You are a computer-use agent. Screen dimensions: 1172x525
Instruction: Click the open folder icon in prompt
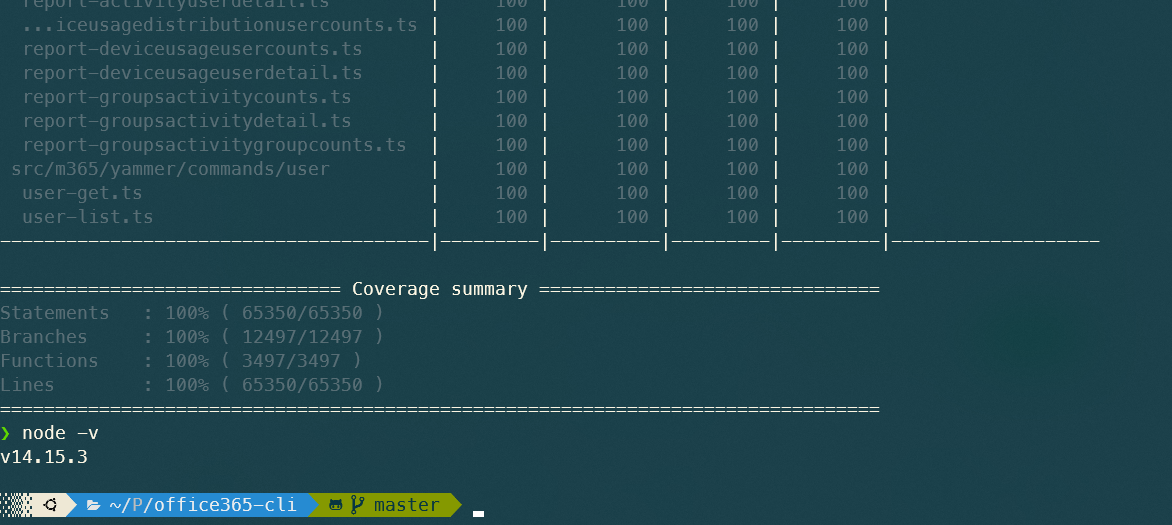coord(93,506)
